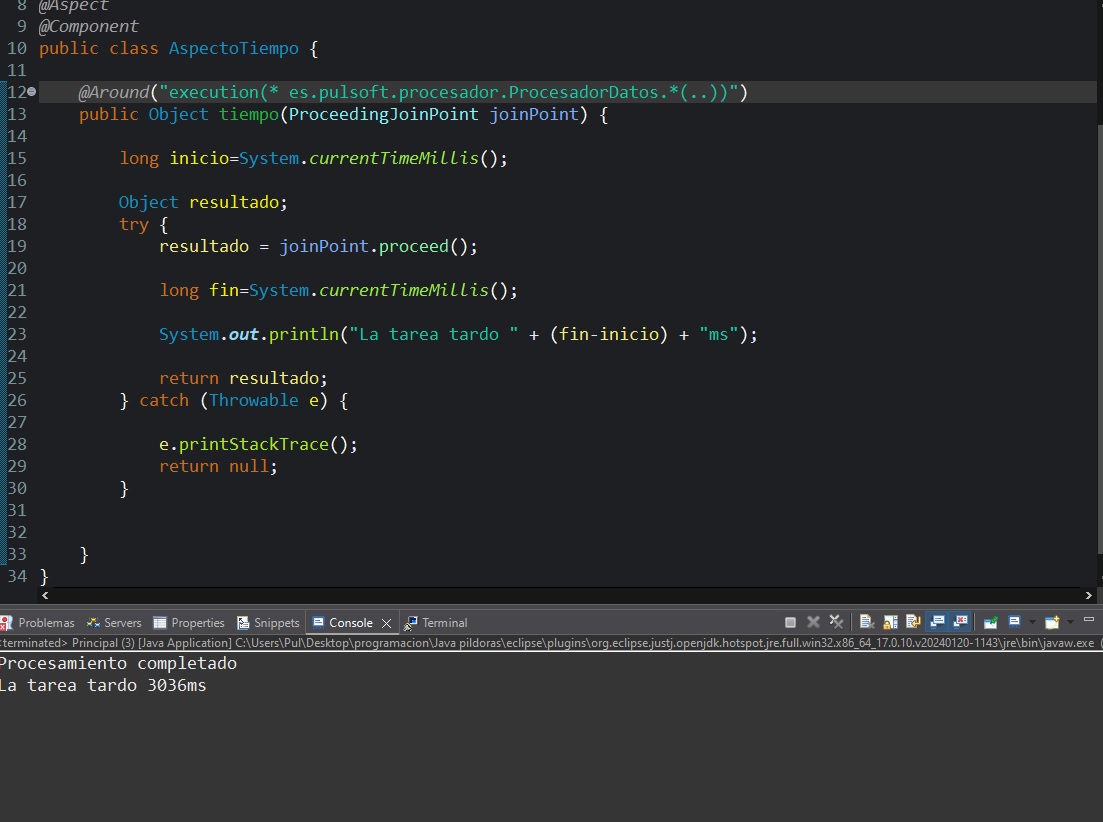This screenshot has height=822, width=1103.
Task: Toggle Show Console on standard error change
Action: coord(961,622)
